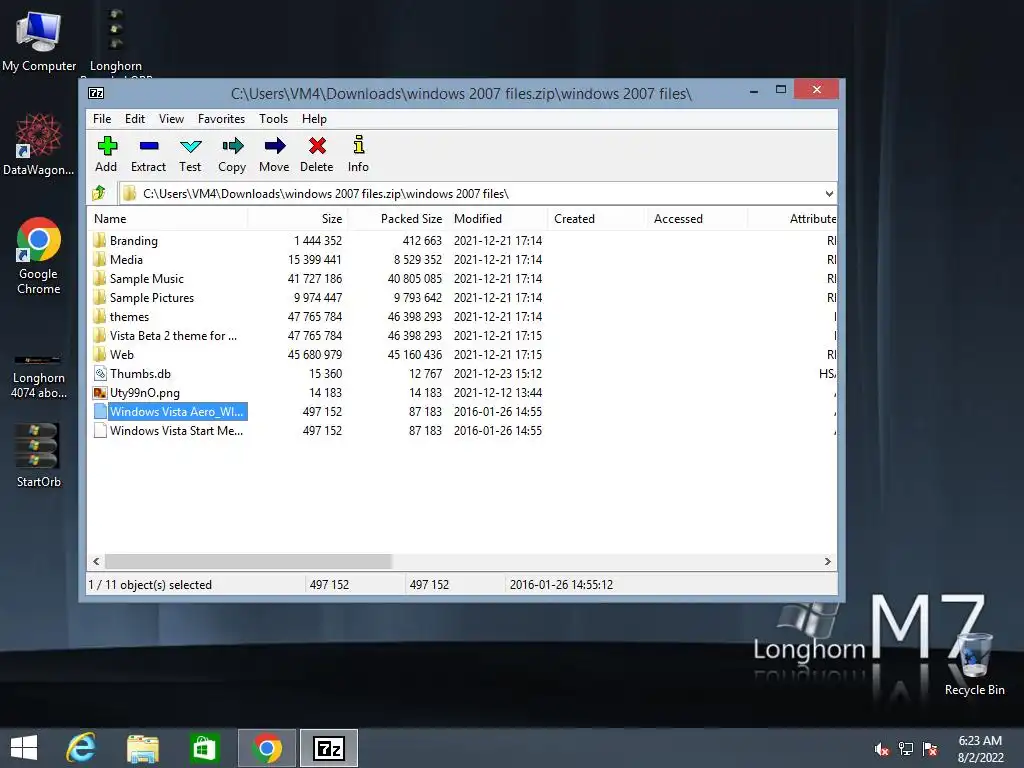Sort by the Packed Size column

pyautogui.click(x=411, y=219)
